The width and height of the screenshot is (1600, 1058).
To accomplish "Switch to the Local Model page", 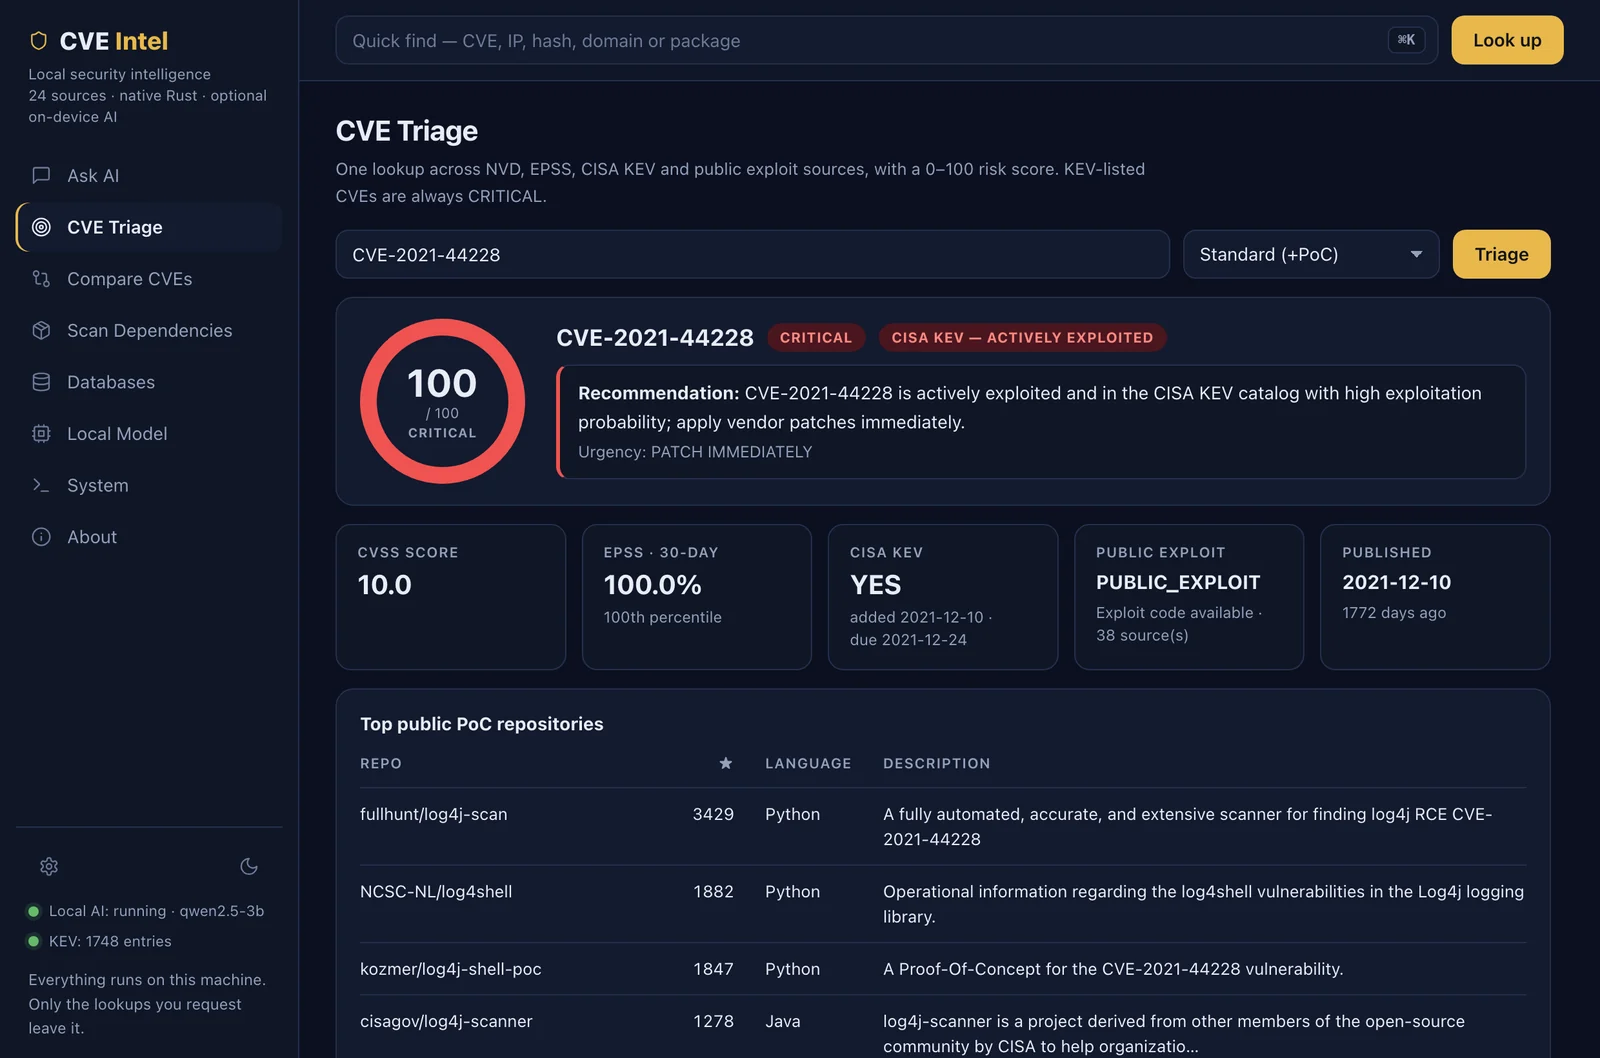I will click(149, 433).
